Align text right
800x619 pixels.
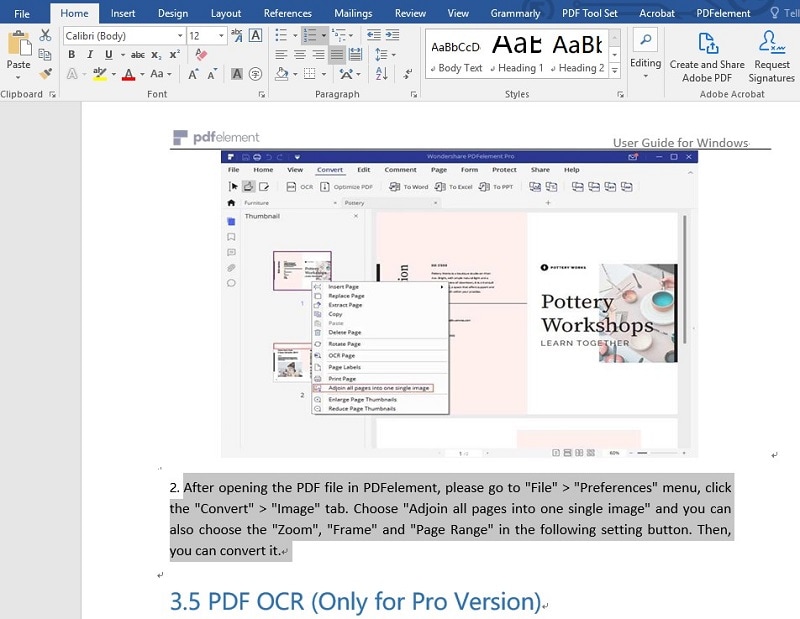pyautogui.click(x=318, y=55)
